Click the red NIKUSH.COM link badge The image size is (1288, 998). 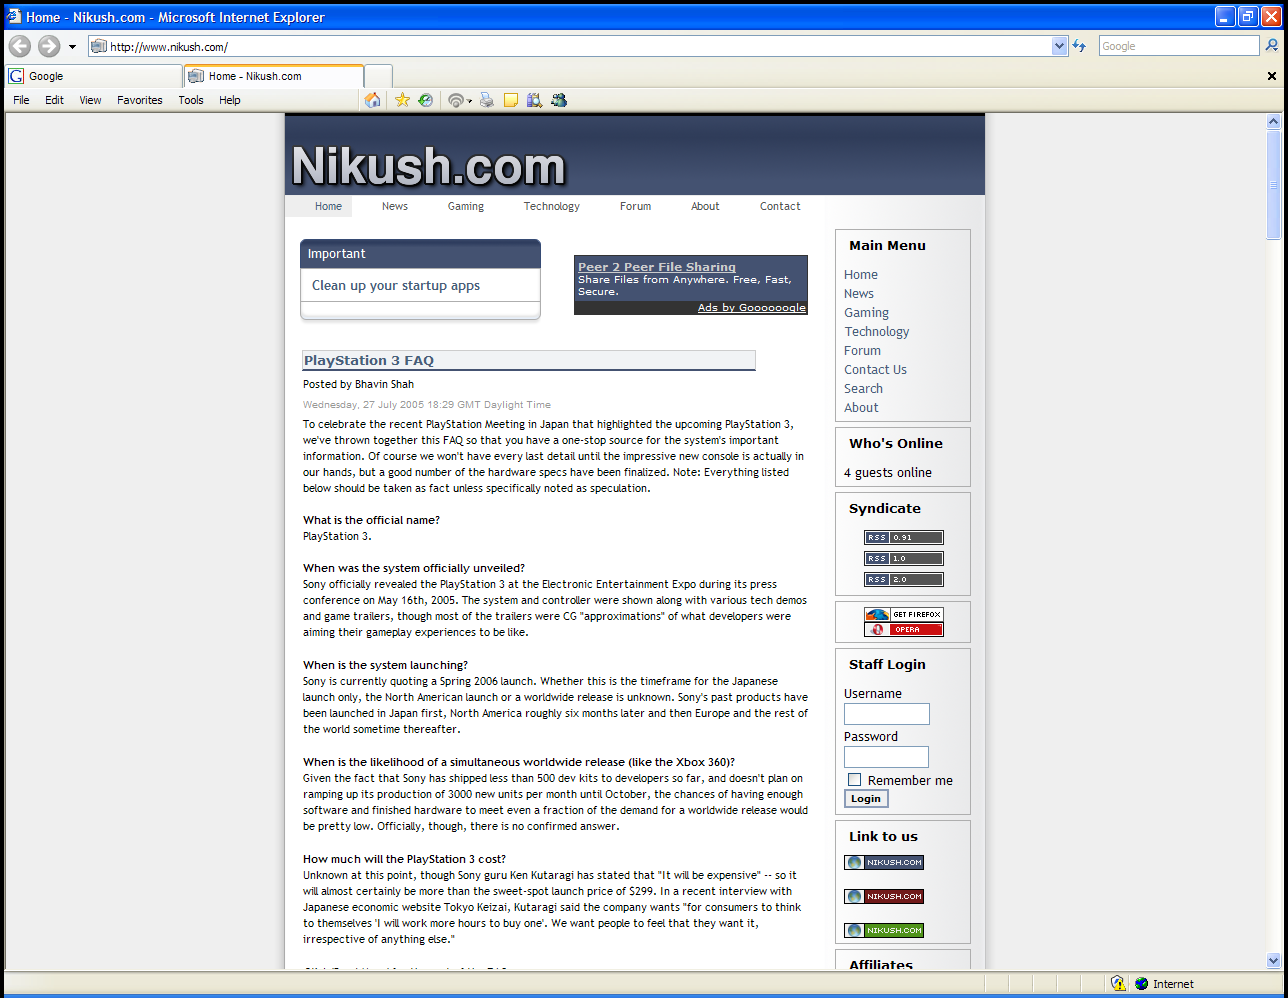884,896
